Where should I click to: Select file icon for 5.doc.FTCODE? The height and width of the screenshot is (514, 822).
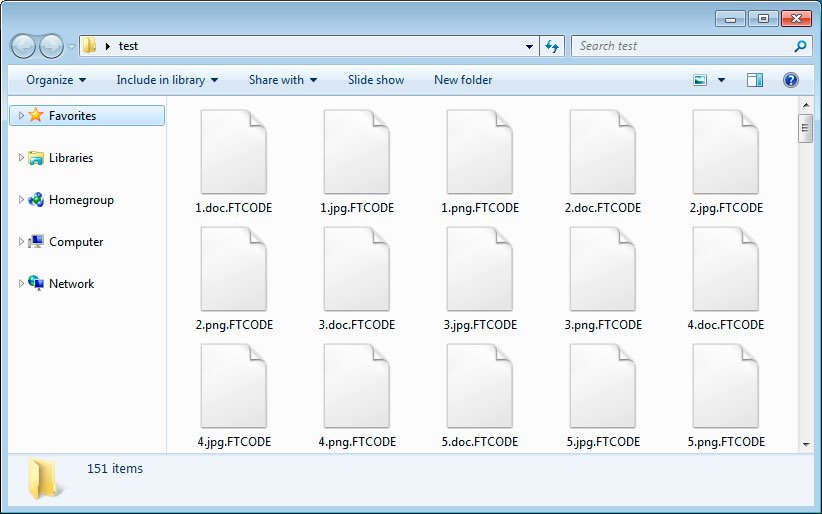480,386
